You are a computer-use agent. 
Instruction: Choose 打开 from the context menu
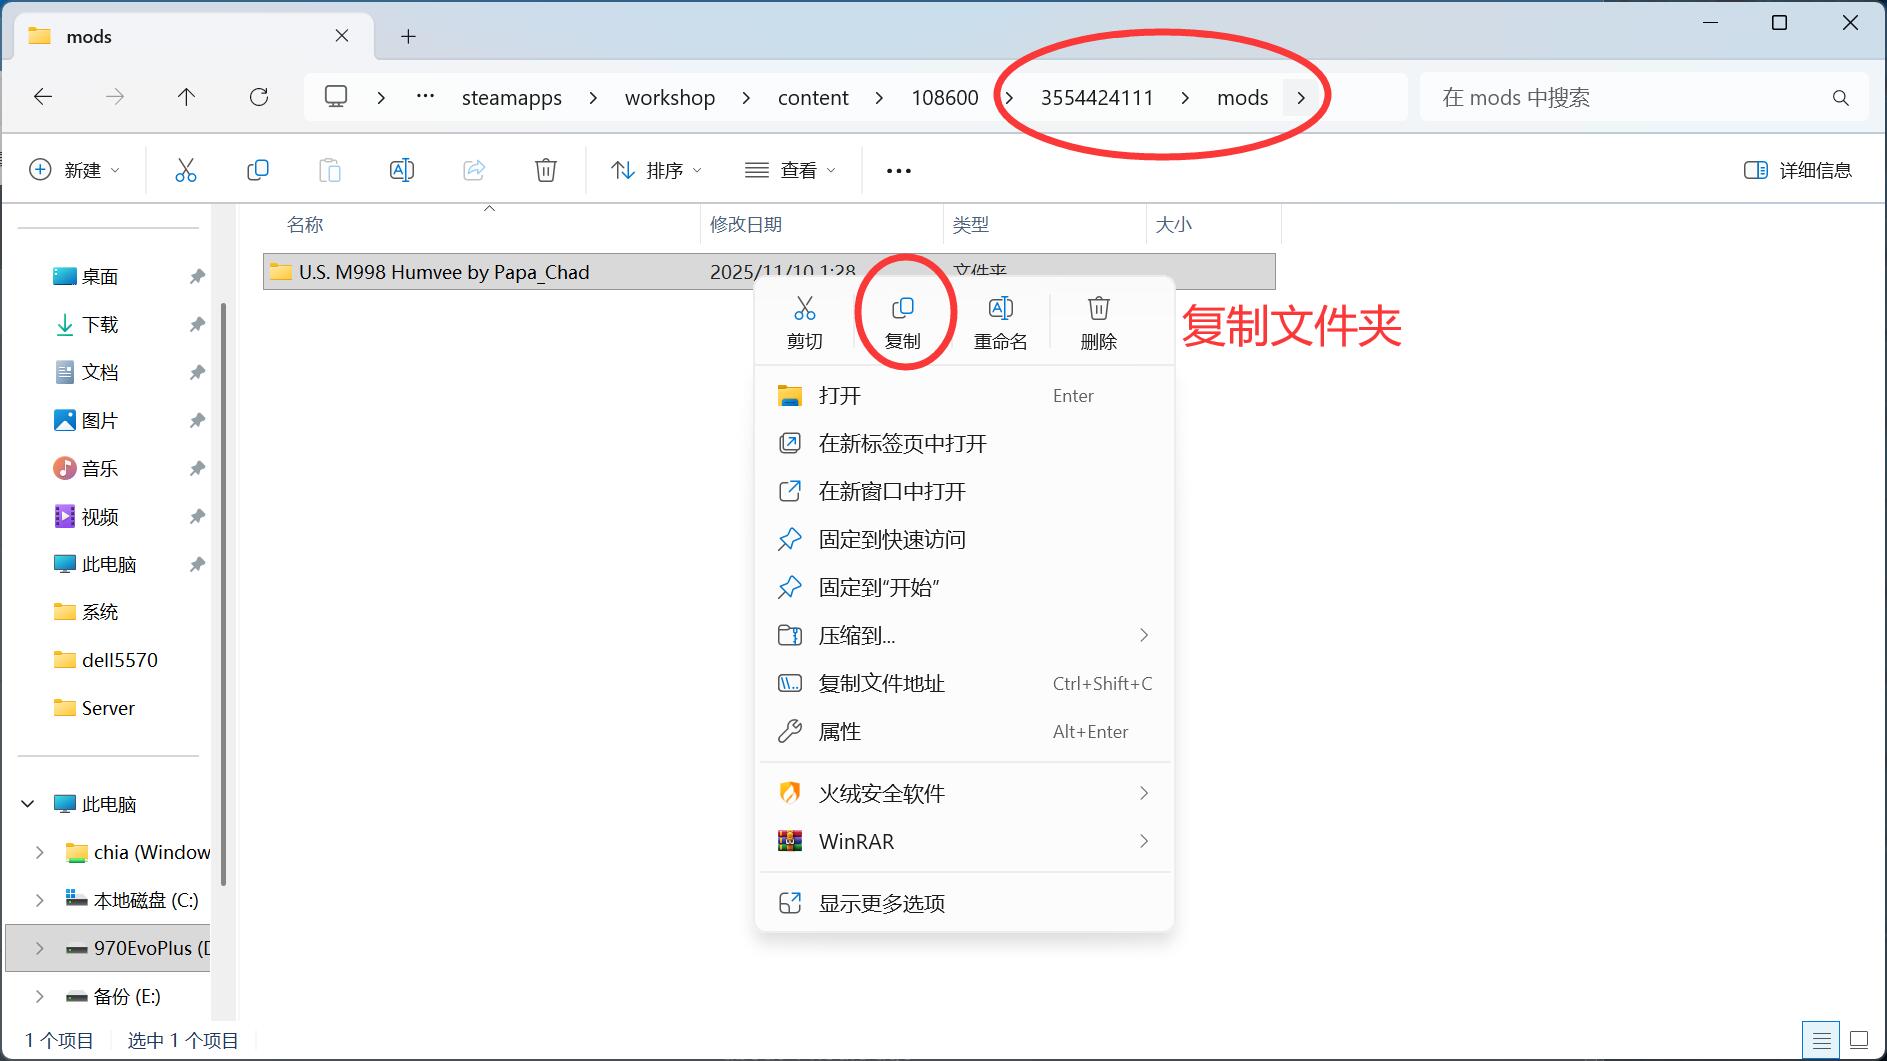(x=840, y=395)
